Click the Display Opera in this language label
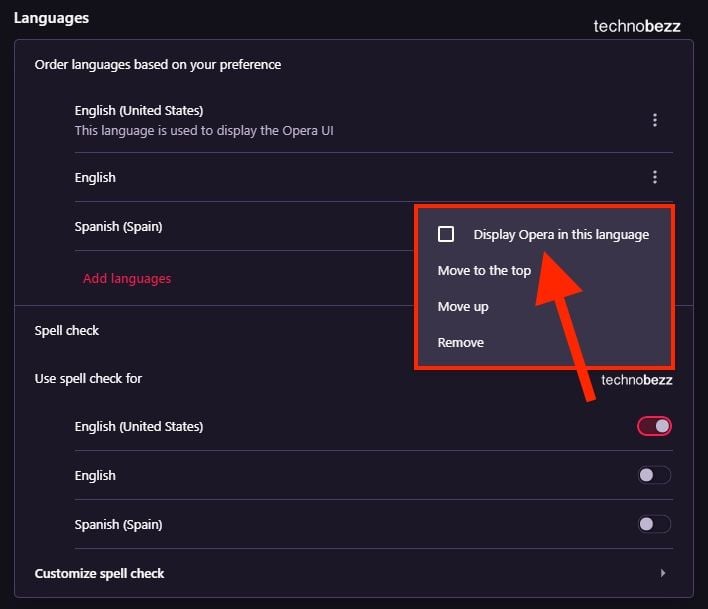Viewport: 708px width, 609px height. (x=561, y=235)
